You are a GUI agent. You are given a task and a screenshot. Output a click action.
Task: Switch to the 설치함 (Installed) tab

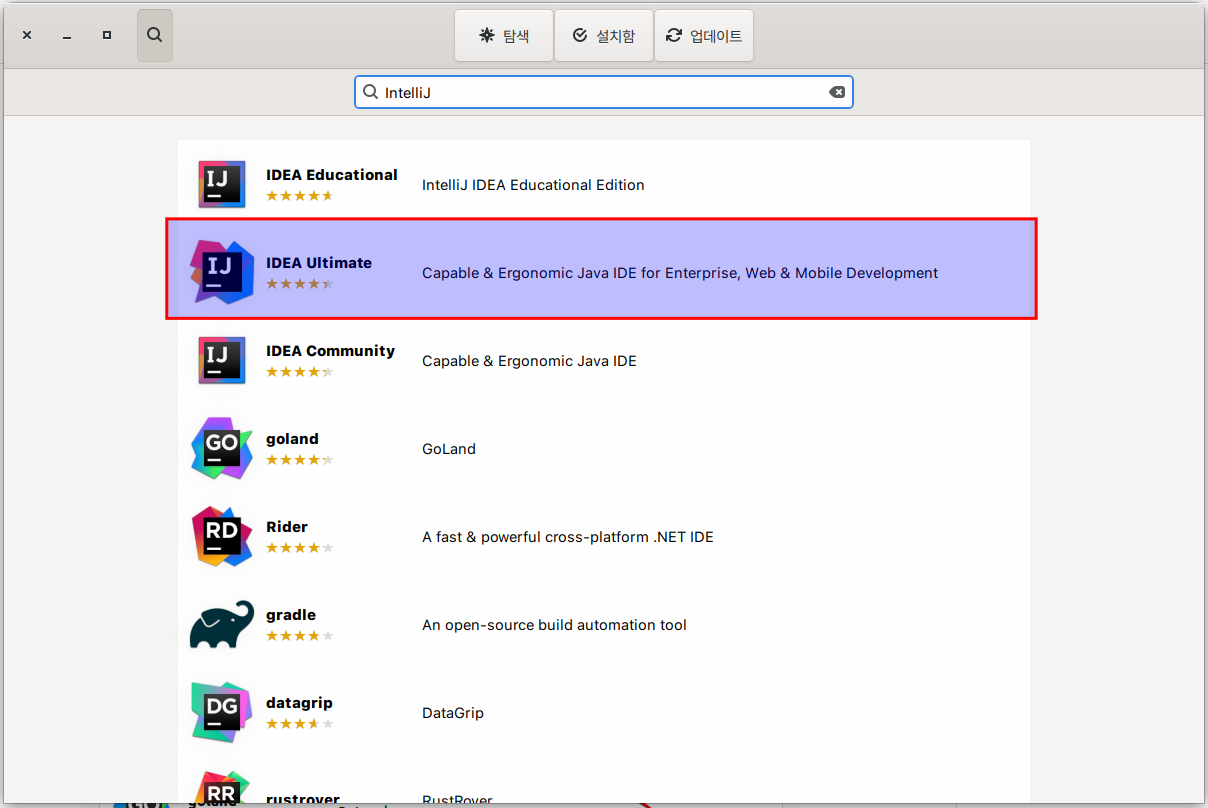coord(604,36)
